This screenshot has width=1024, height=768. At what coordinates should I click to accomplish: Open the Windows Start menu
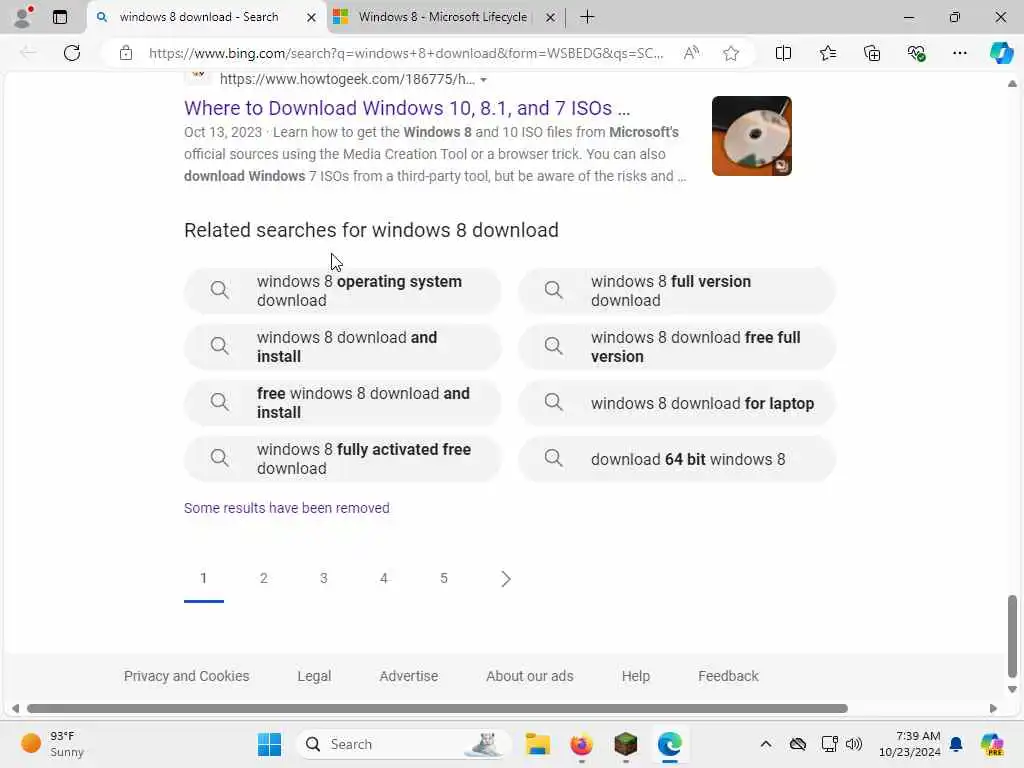tap(269, 744)
